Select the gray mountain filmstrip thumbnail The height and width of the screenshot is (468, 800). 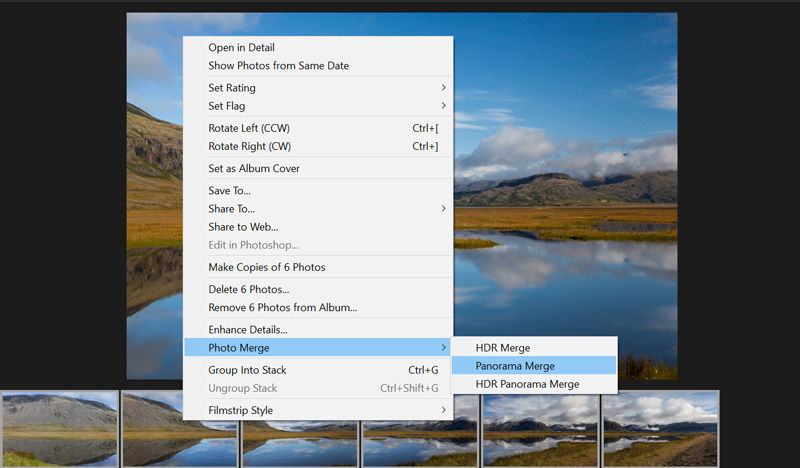click(59, 428)
